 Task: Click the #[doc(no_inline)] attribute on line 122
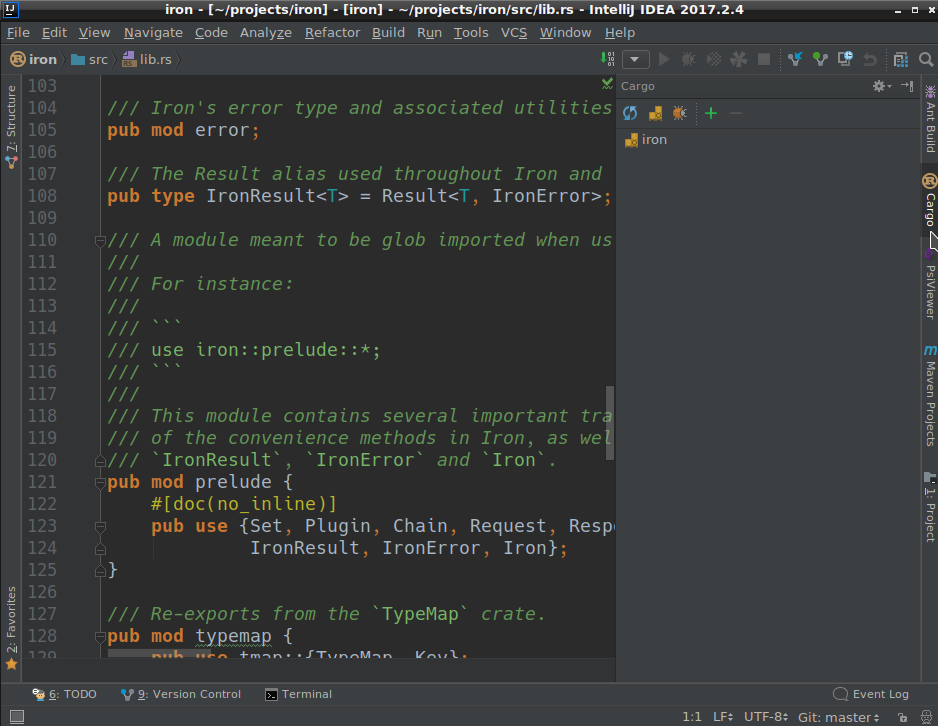(x=244, y=504)
